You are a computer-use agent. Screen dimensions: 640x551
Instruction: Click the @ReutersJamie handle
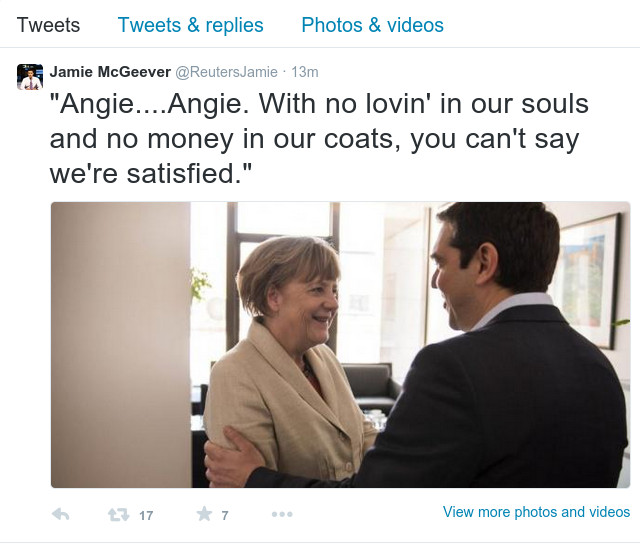coord(226,72)
